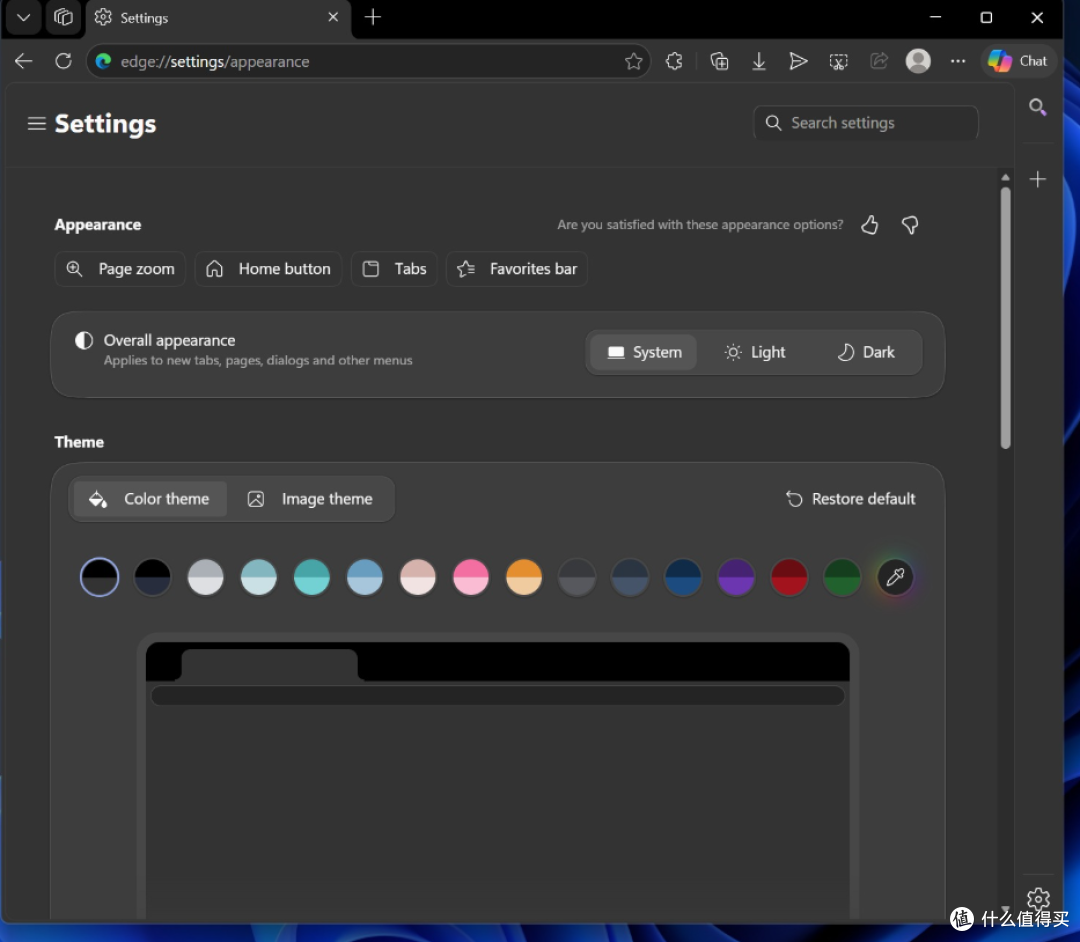This screenshot has height=942, width=1080.
Task: Click the scrollbar up arrow
Action: [x=1005, y=177]
